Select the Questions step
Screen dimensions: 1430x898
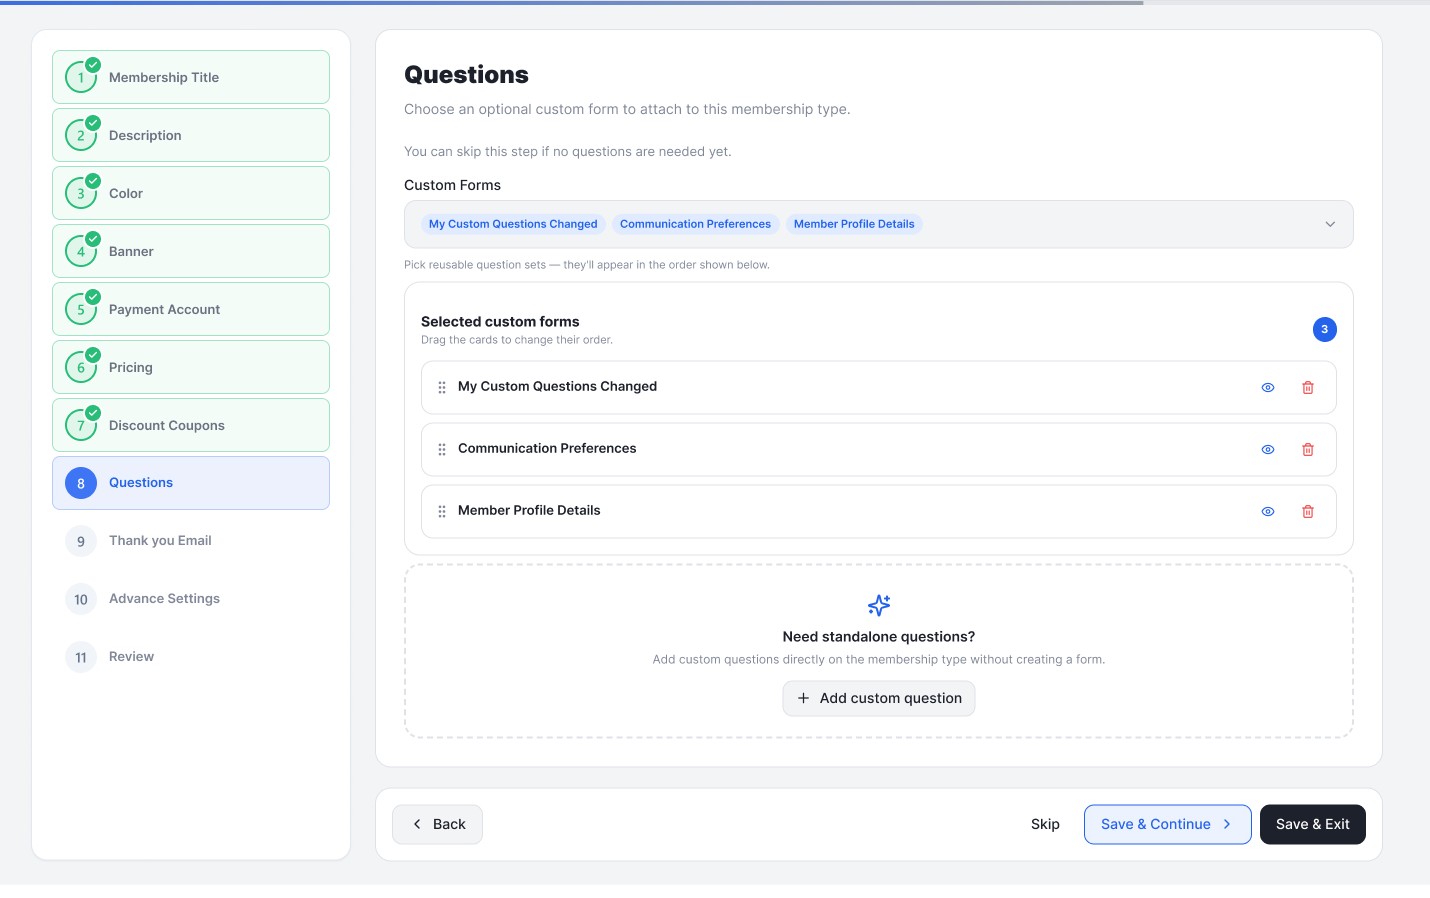coord(191,483)
